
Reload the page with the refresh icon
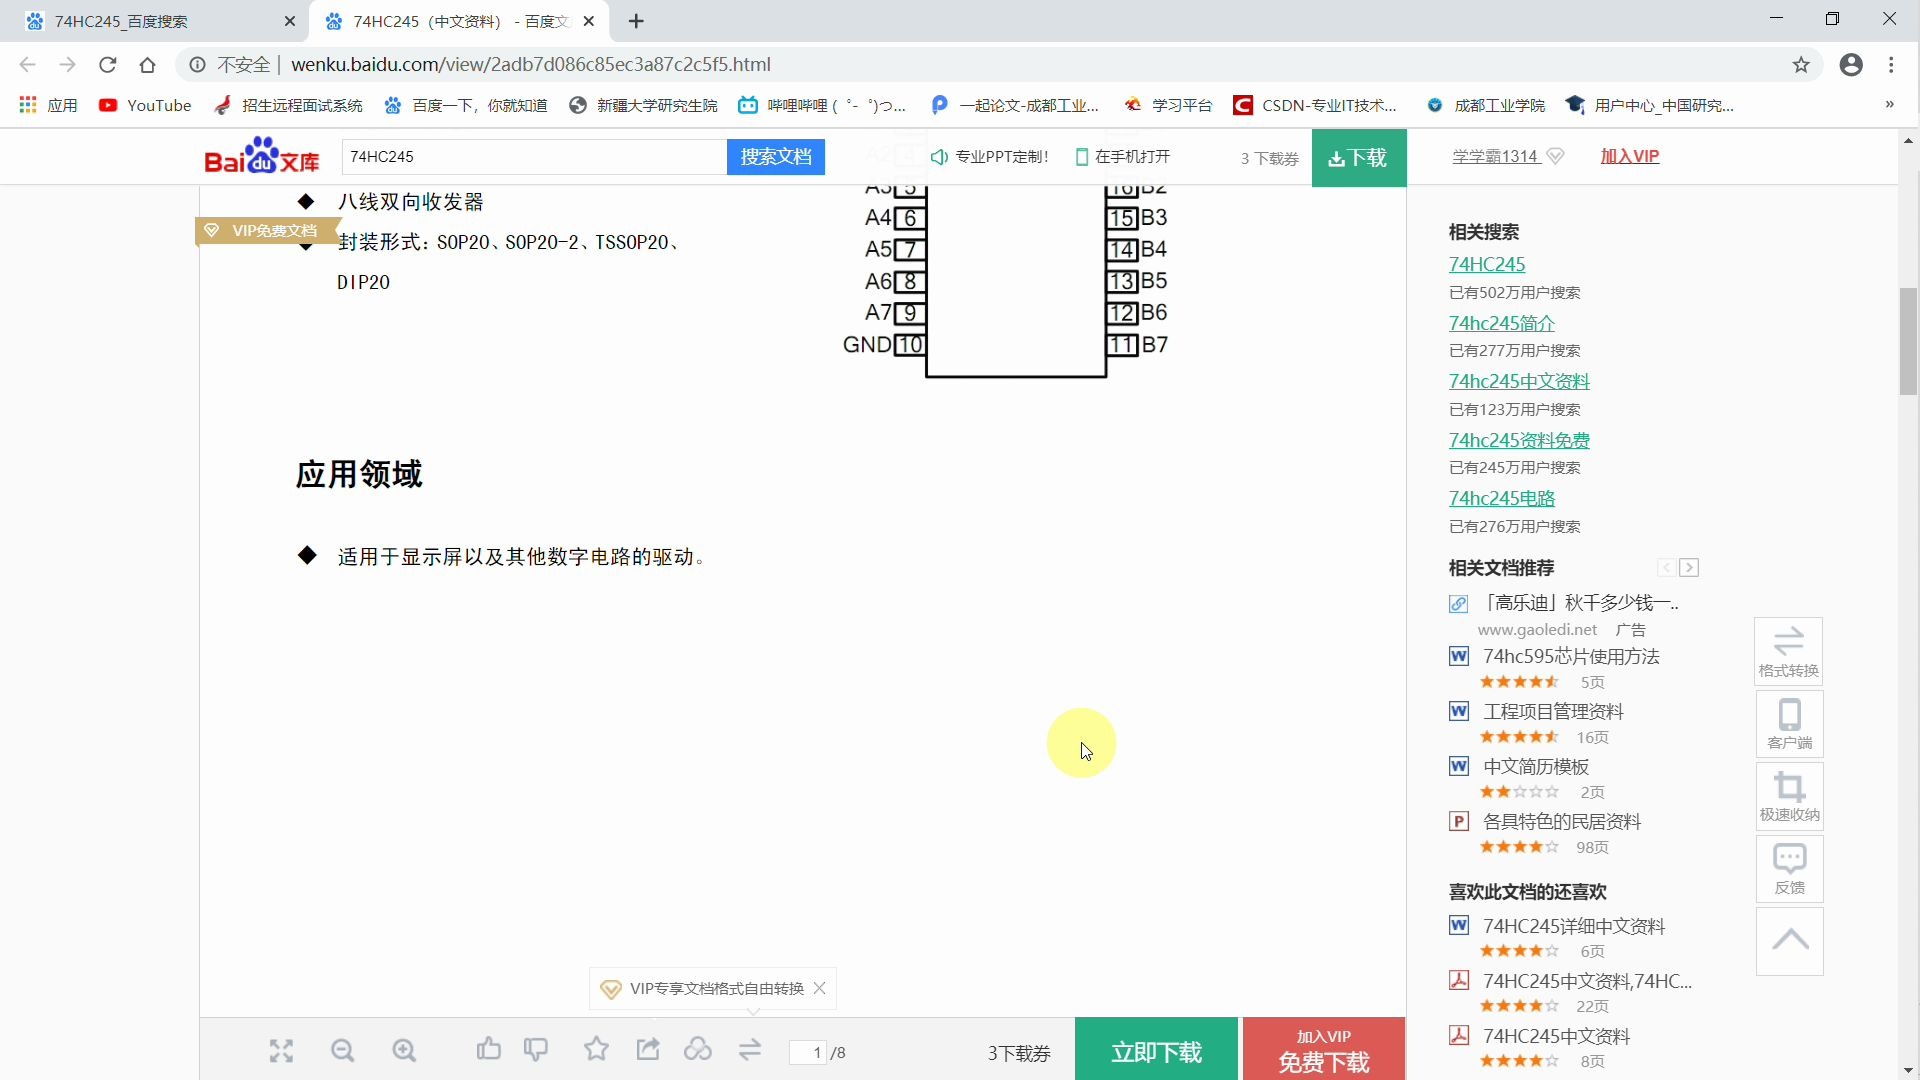pos(108,65)
